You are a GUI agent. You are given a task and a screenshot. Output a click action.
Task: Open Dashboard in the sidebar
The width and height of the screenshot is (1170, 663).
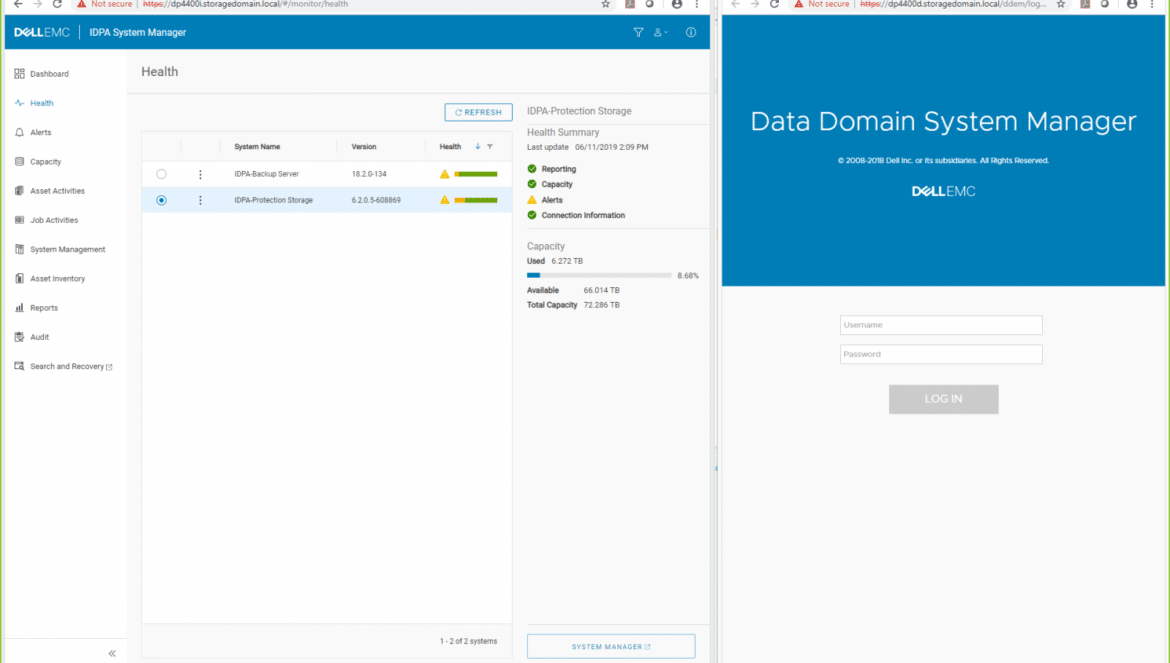click(49, 74)
